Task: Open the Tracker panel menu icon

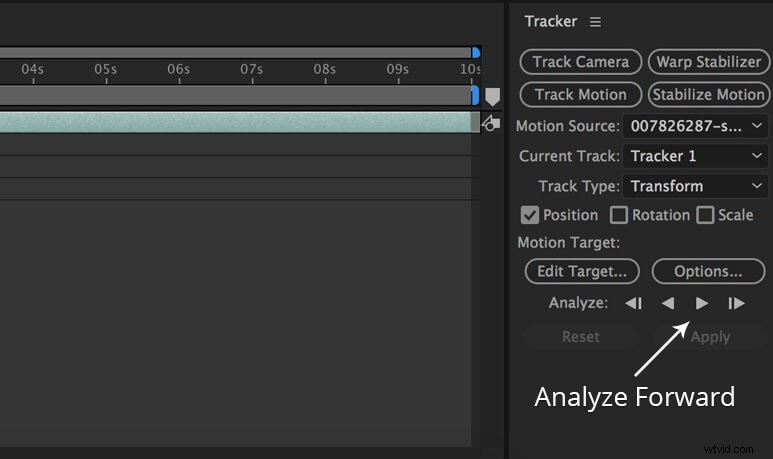Action: pyautogui.click(x=595, y=22)
